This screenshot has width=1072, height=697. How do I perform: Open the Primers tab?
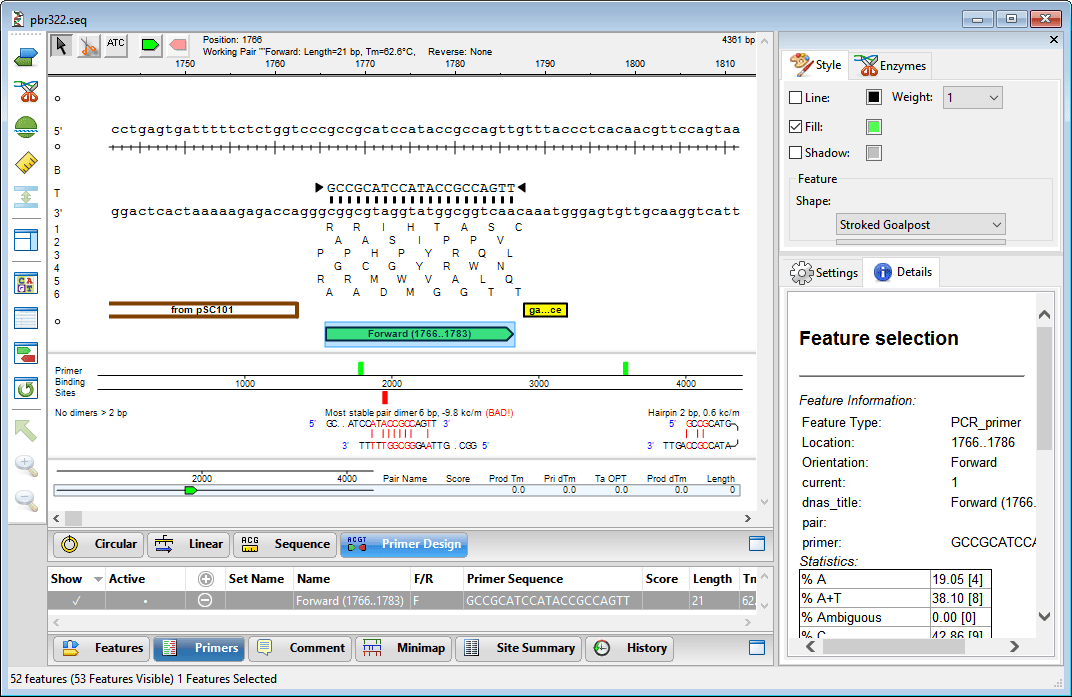coord(200,648)
